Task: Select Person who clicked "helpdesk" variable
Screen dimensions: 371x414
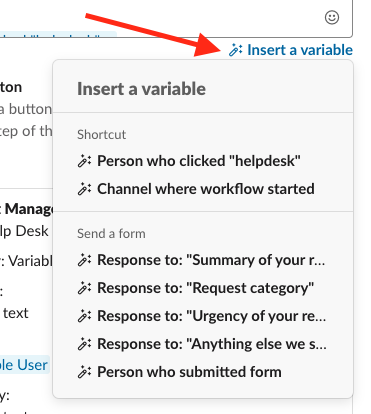Action: click(x=189, y=161)
